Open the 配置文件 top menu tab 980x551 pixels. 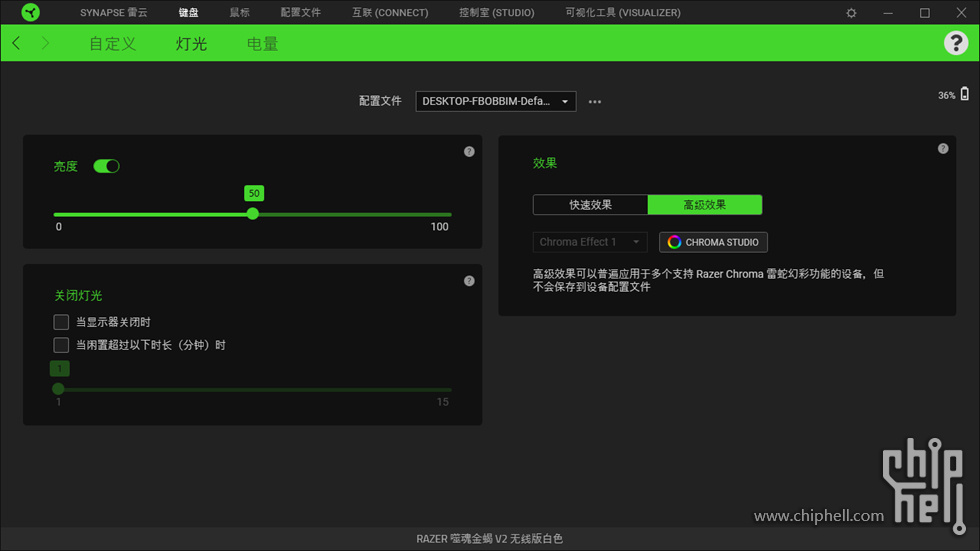pyautogui.click(x=301, y=12)
